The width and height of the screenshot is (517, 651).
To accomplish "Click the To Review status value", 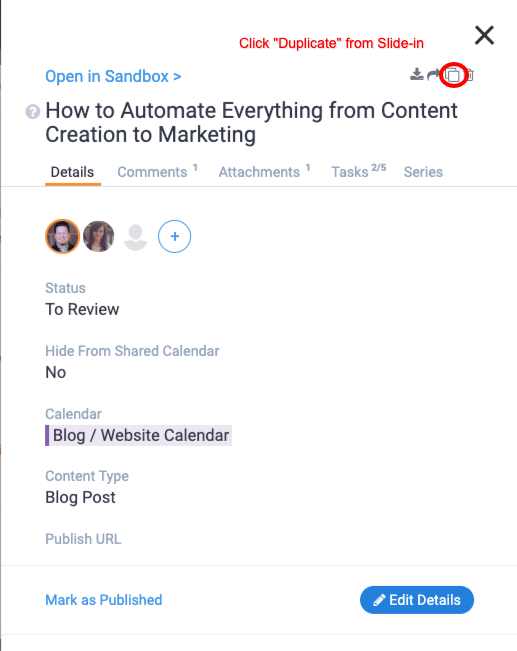I will (x=82, y=309).
